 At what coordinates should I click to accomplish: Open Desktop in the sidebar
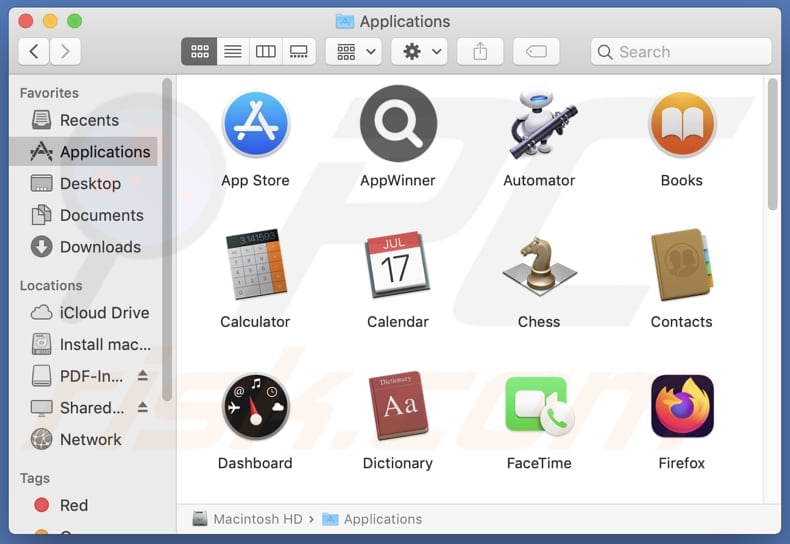coord(84,183)
